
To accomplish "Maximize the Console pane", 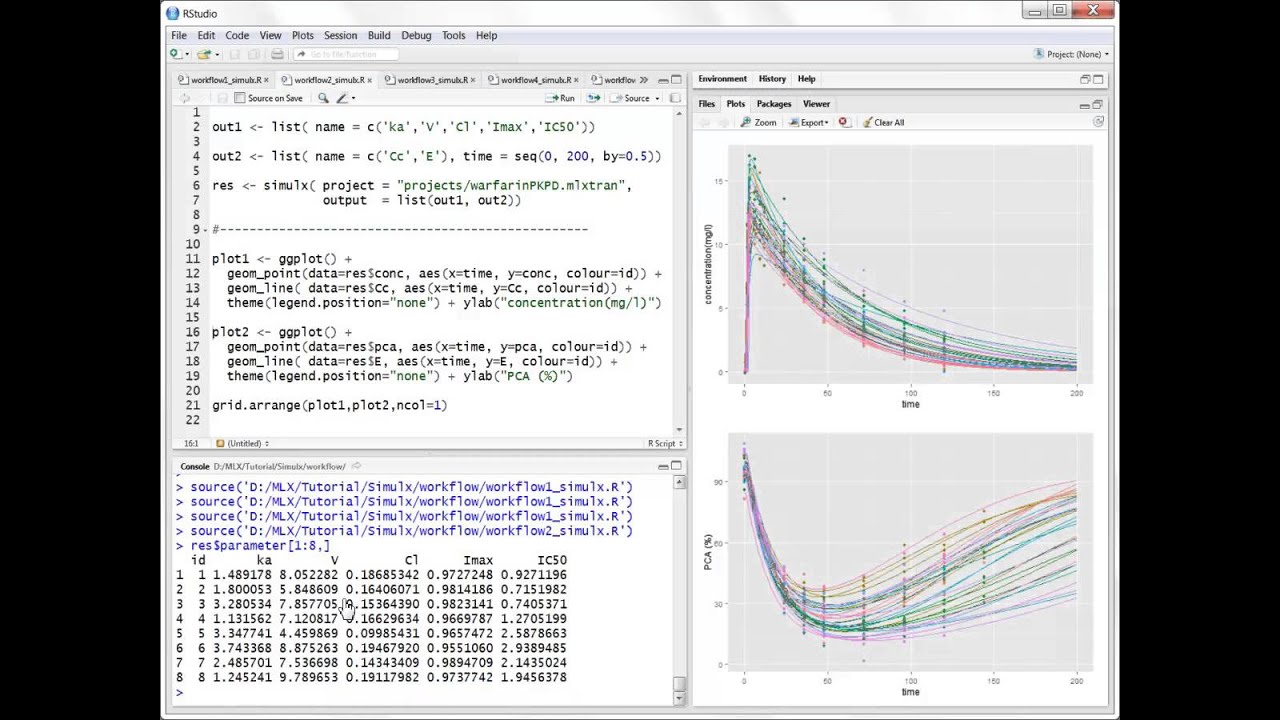I will (x=677, y=466).
